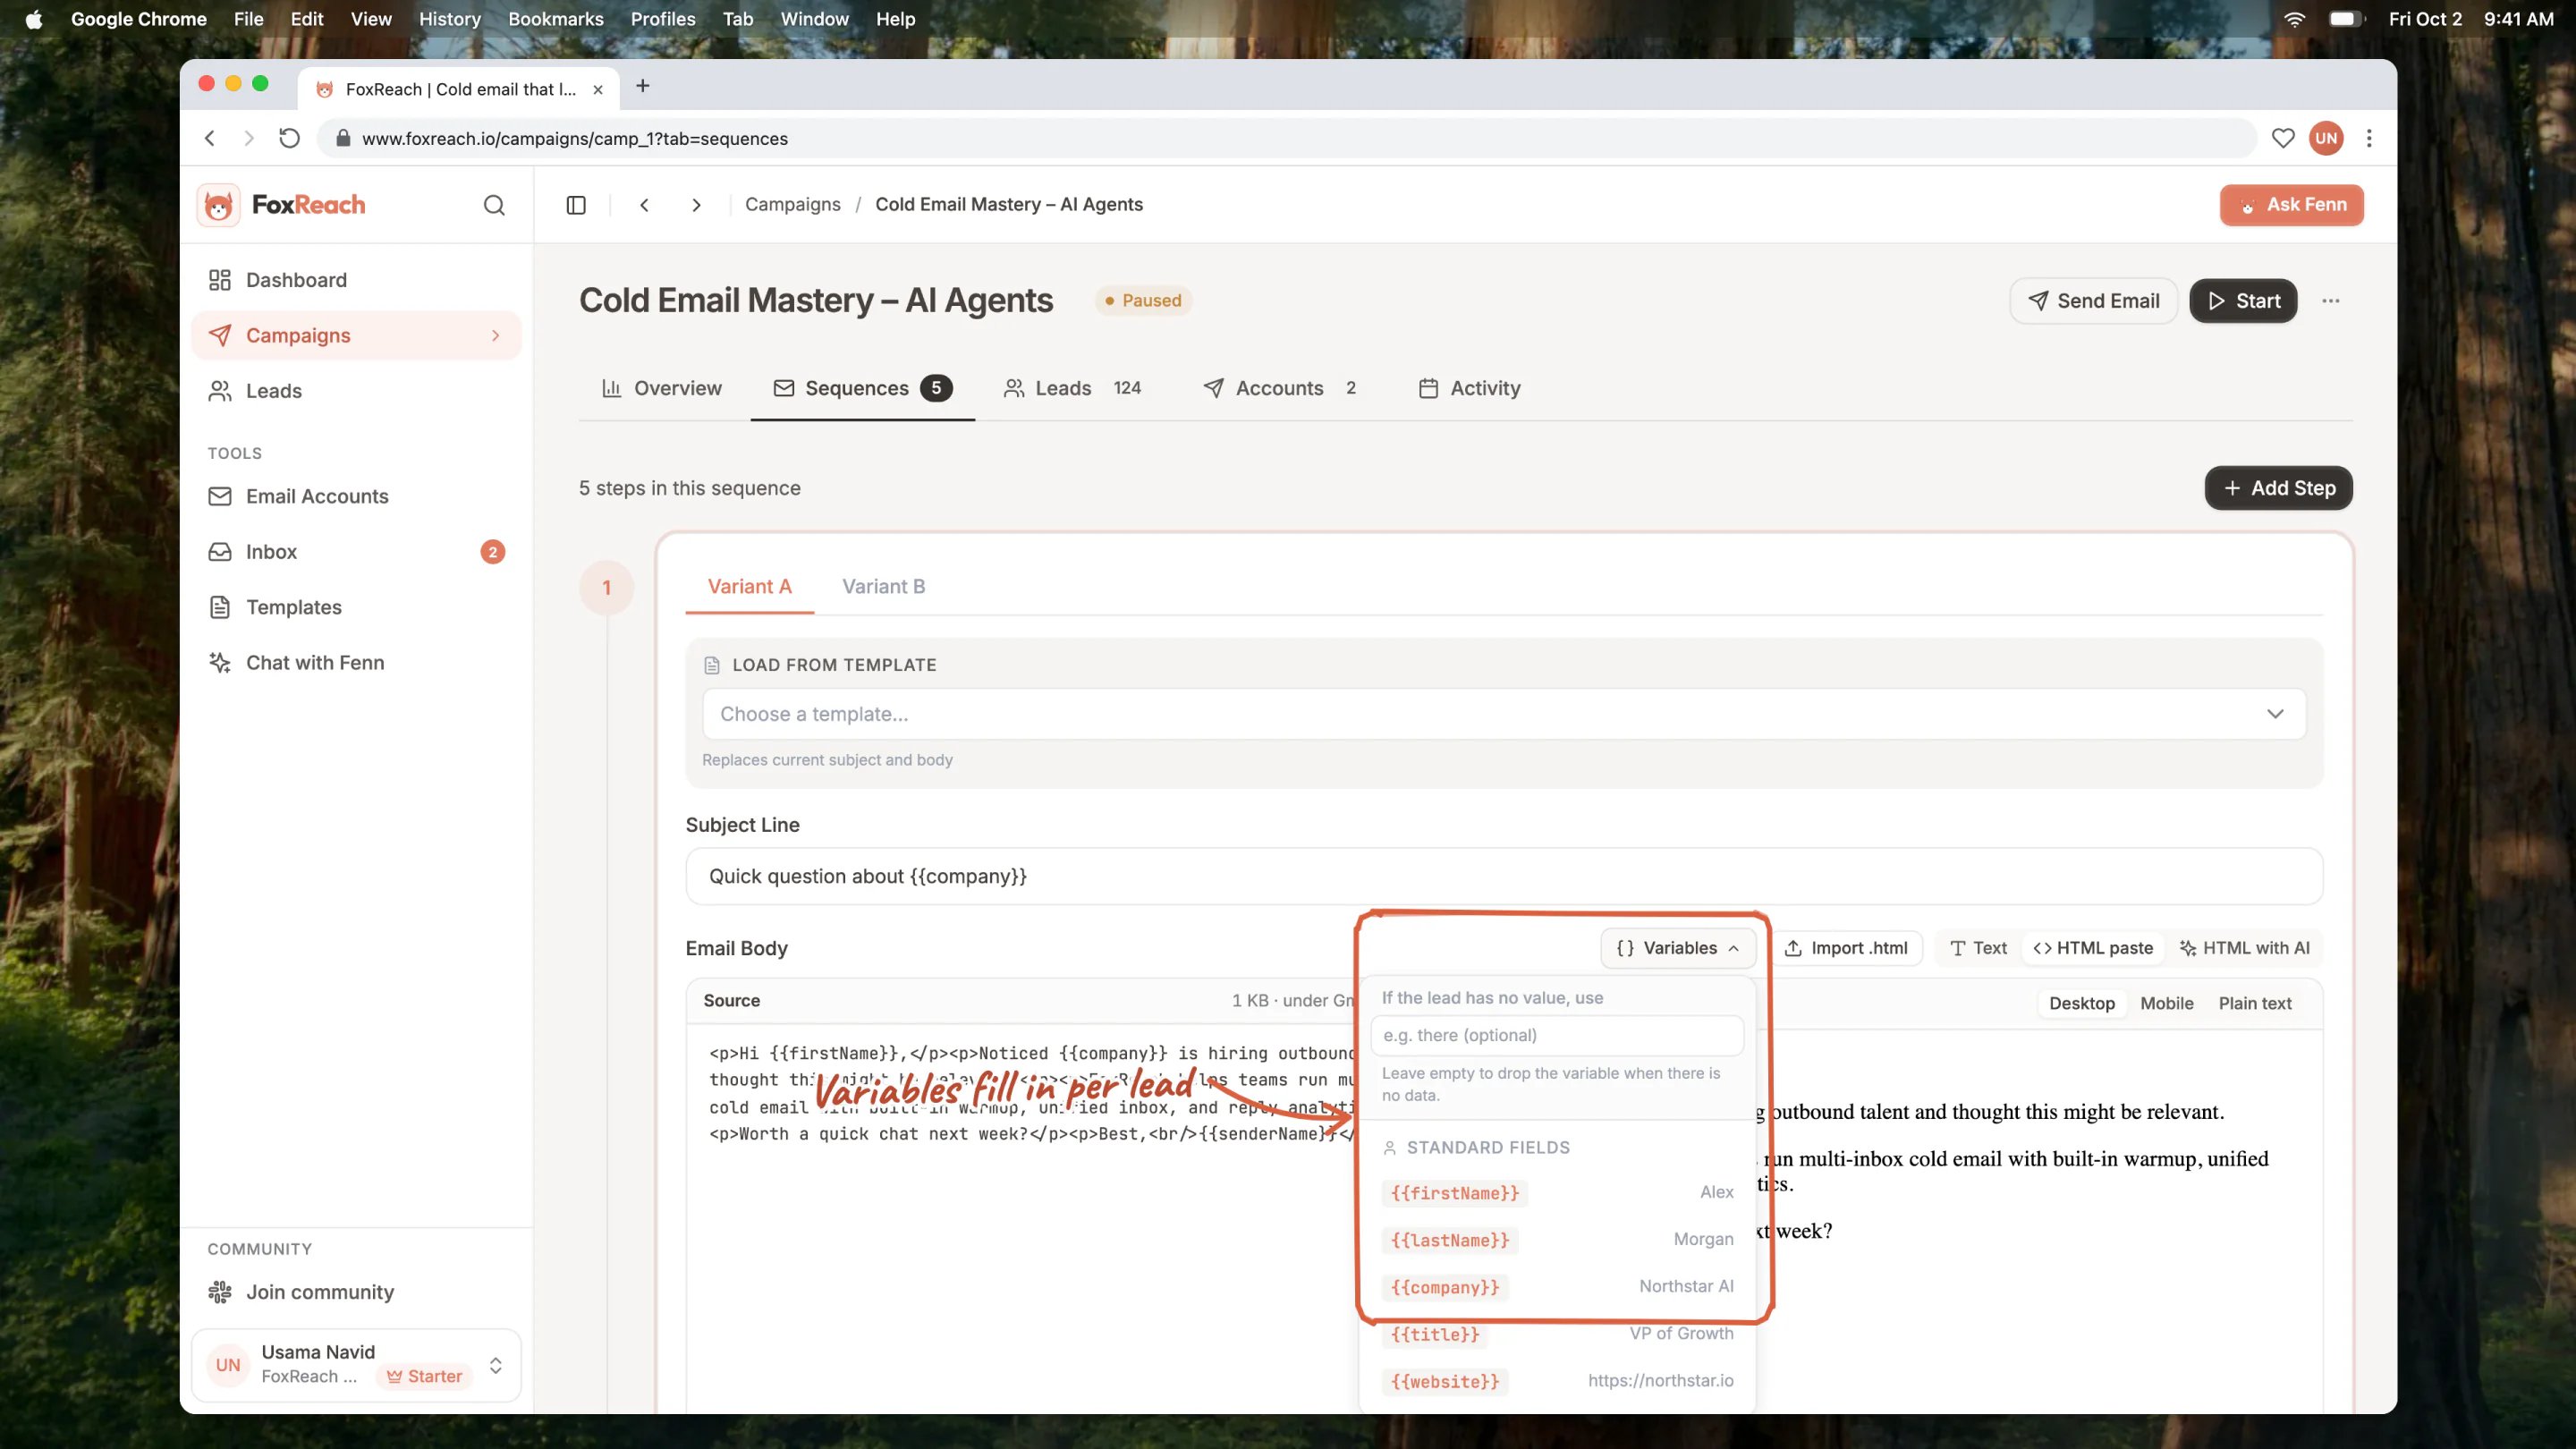Select HTML paste mode

tap(2093, 948)
